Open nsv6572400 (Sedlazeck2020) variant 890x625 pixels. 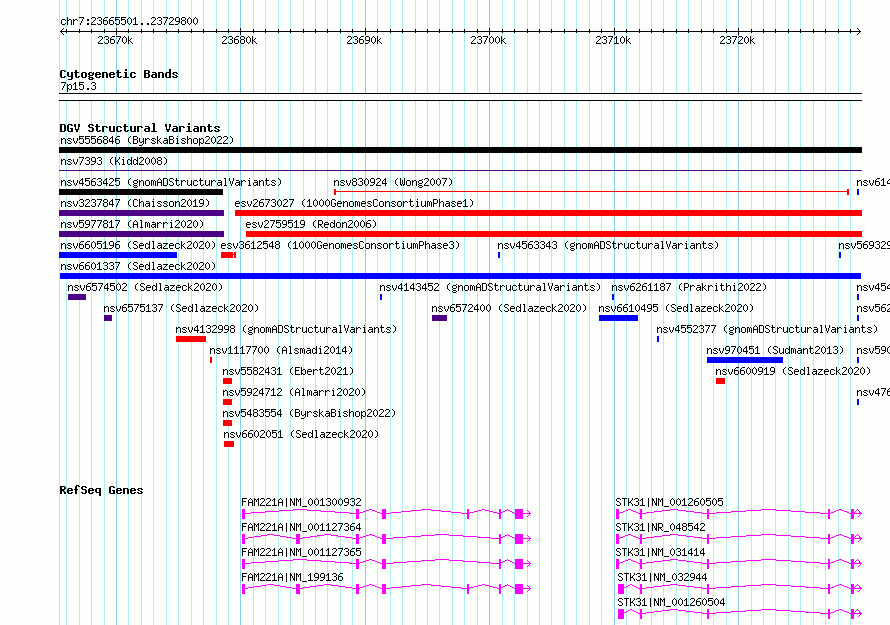[x=509, y=308]
